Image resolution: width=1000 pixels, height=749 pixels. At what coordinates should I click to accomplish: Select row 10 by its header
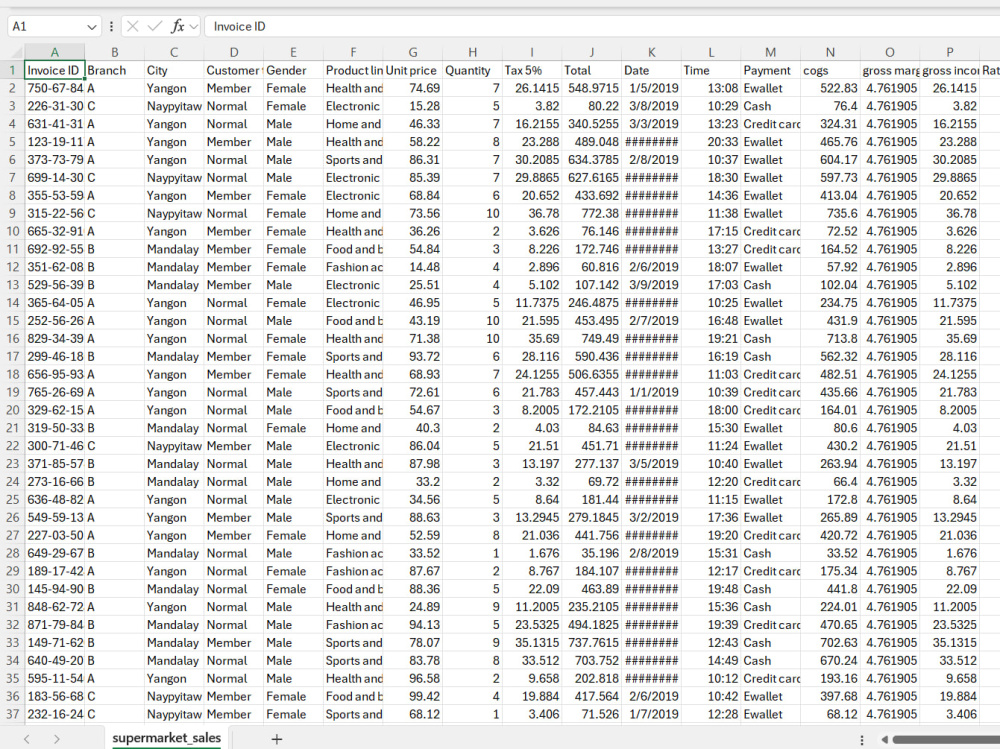point(13,231)
